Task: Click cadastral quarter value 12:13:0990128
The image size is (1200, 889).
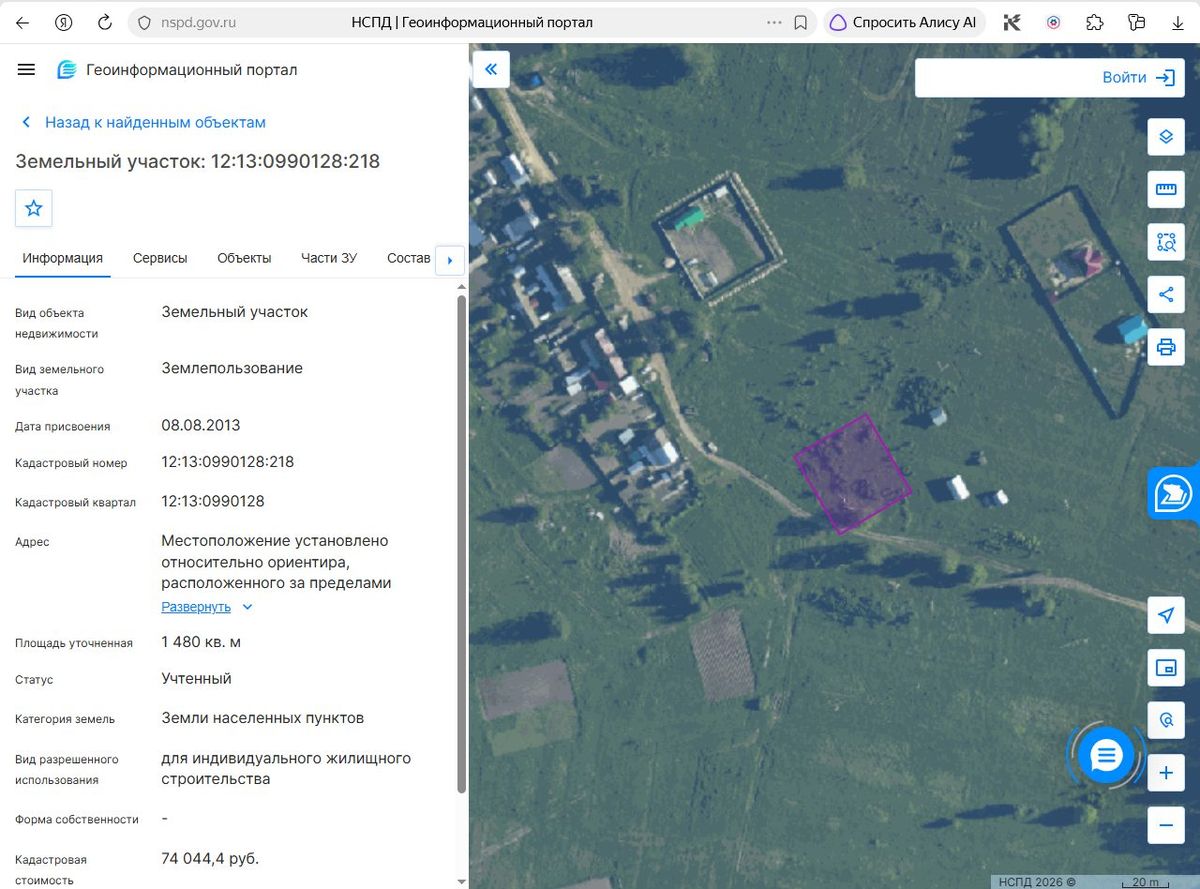Action: pos(213,501)
